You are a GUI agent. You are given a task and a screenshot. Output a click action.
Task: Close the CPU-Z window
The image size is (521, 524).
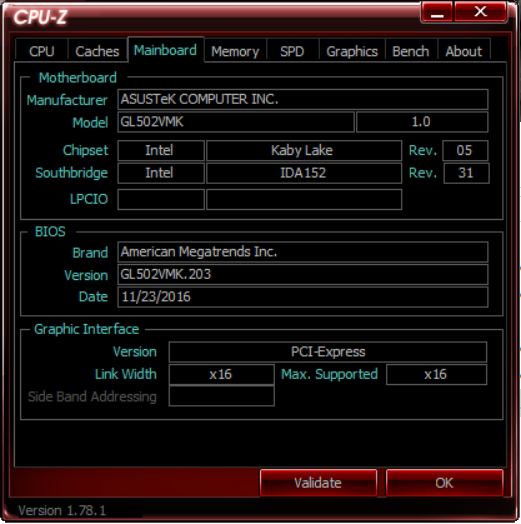click(481, 12)
